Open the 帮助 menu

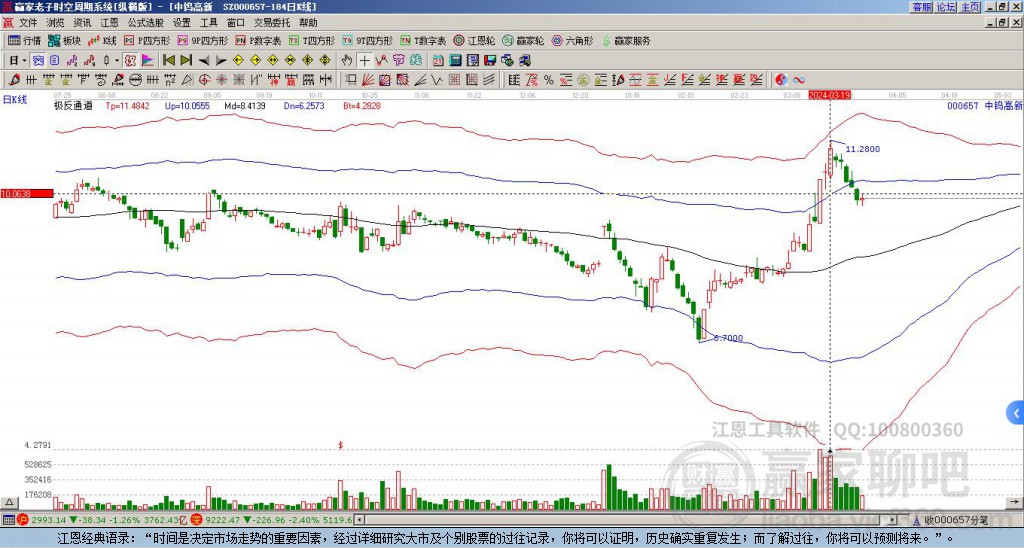click(308, 23)
